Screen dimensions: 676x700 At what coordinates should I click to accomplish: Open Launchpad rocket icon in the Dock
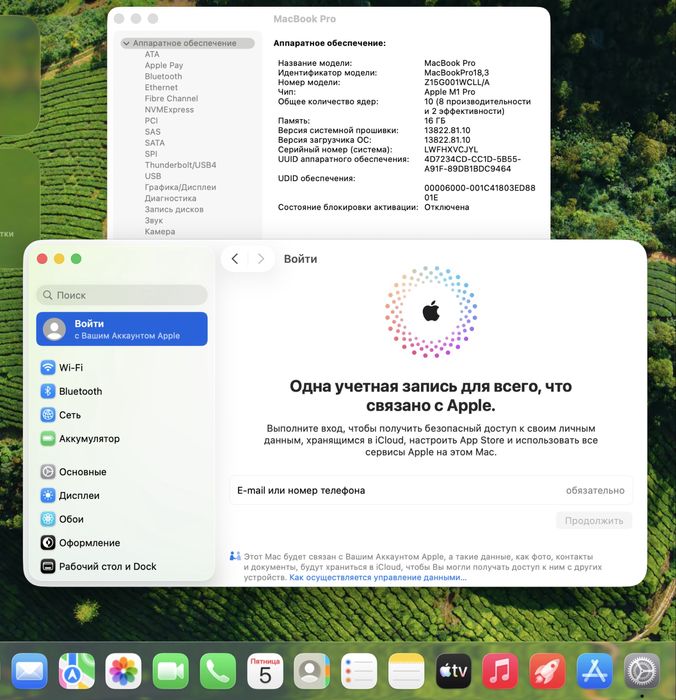(548, 671)
